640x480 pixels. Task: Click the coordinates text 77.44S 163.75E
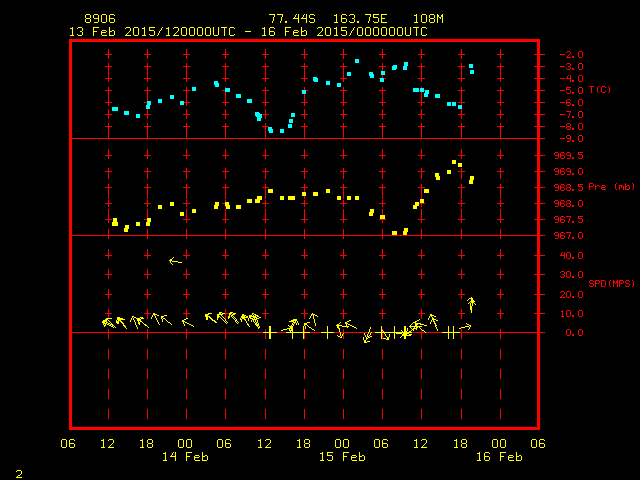tap(328, 19)
